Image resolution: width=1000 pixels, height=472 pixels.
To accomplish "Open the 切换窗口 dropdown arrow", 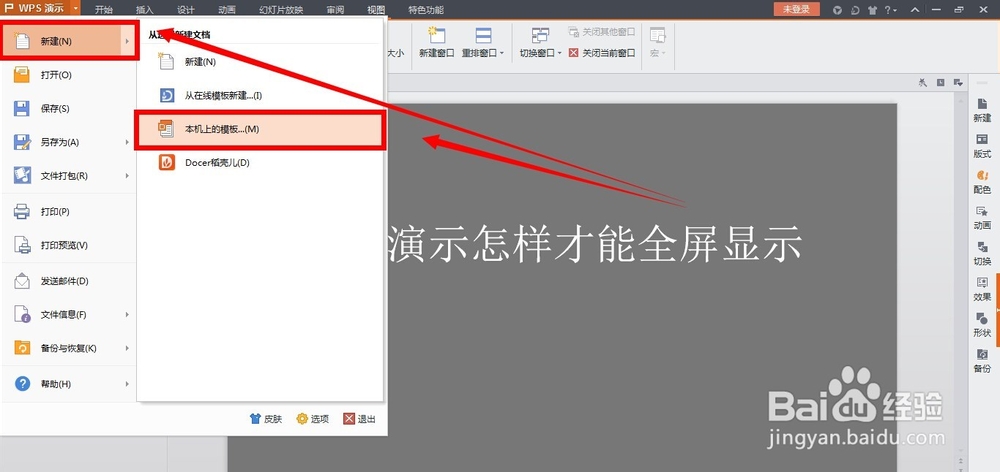I will click(x=559, y=53).
